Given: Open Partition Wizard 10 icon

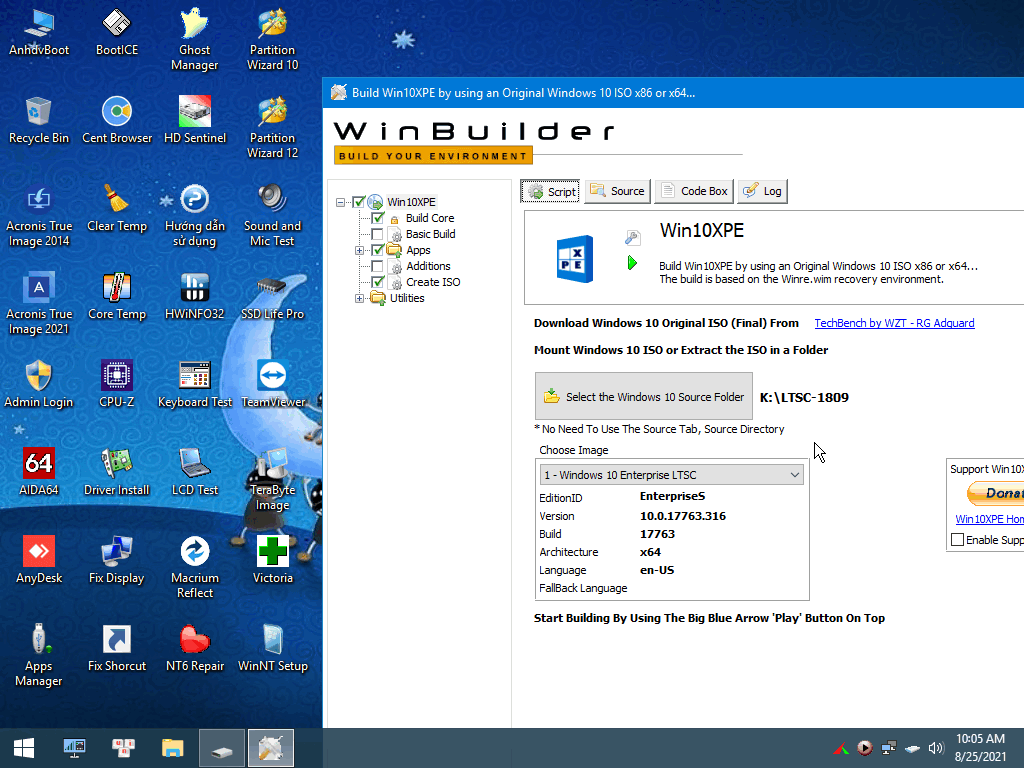Looking at the screenshot, I should pyautogui.click(x=272, y=39).
